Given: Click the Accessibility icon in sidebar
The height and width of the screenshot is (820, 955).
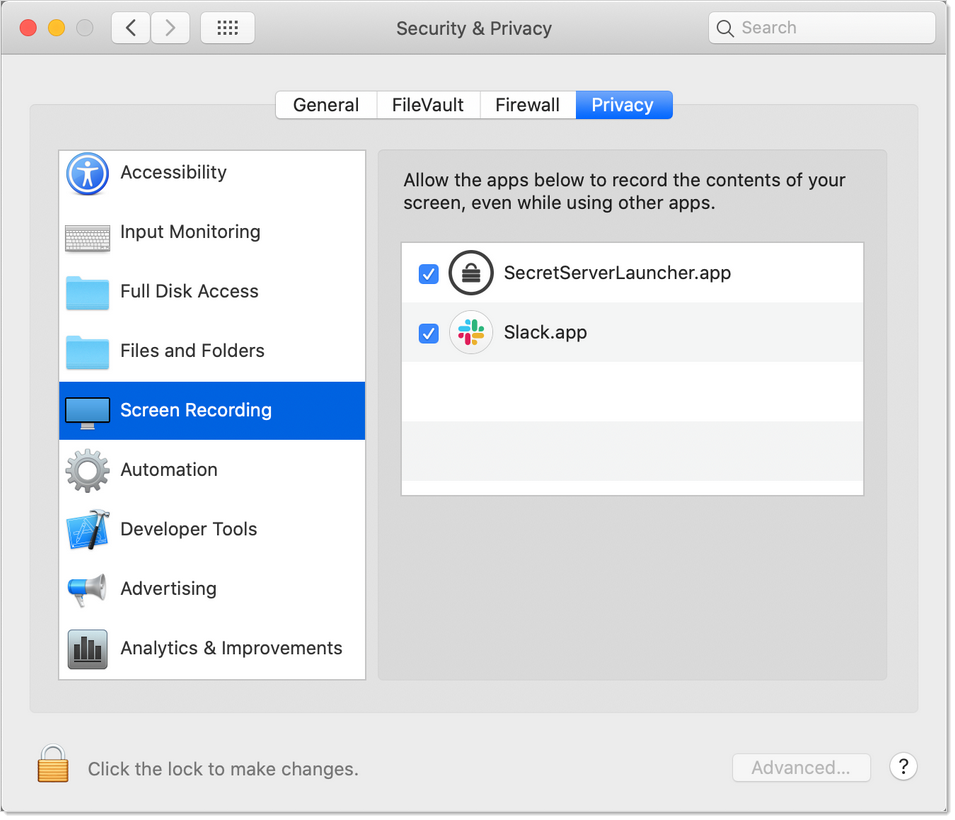Looking at the screenshot, I should [88, 174].
